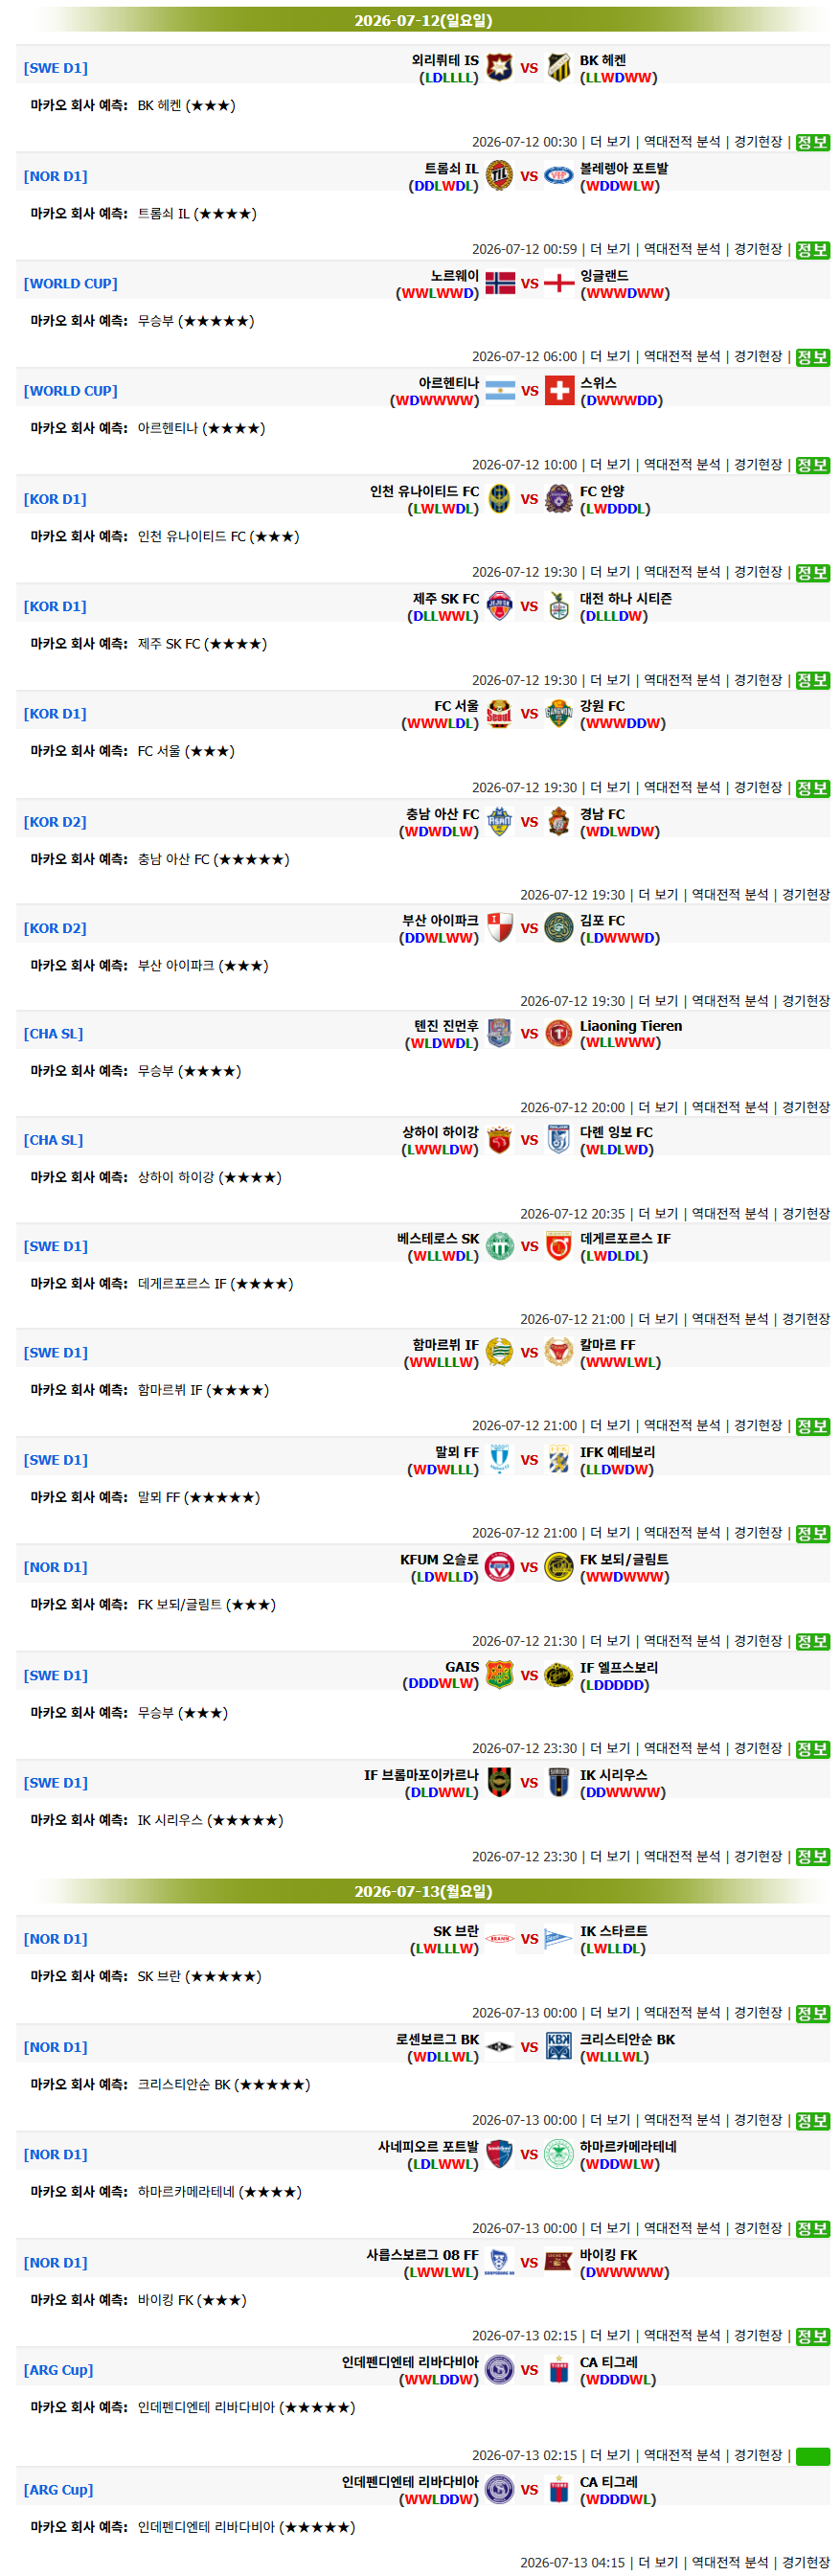
Task: Click 정보 button for SK 브란 match
Action: [813, 2013]
